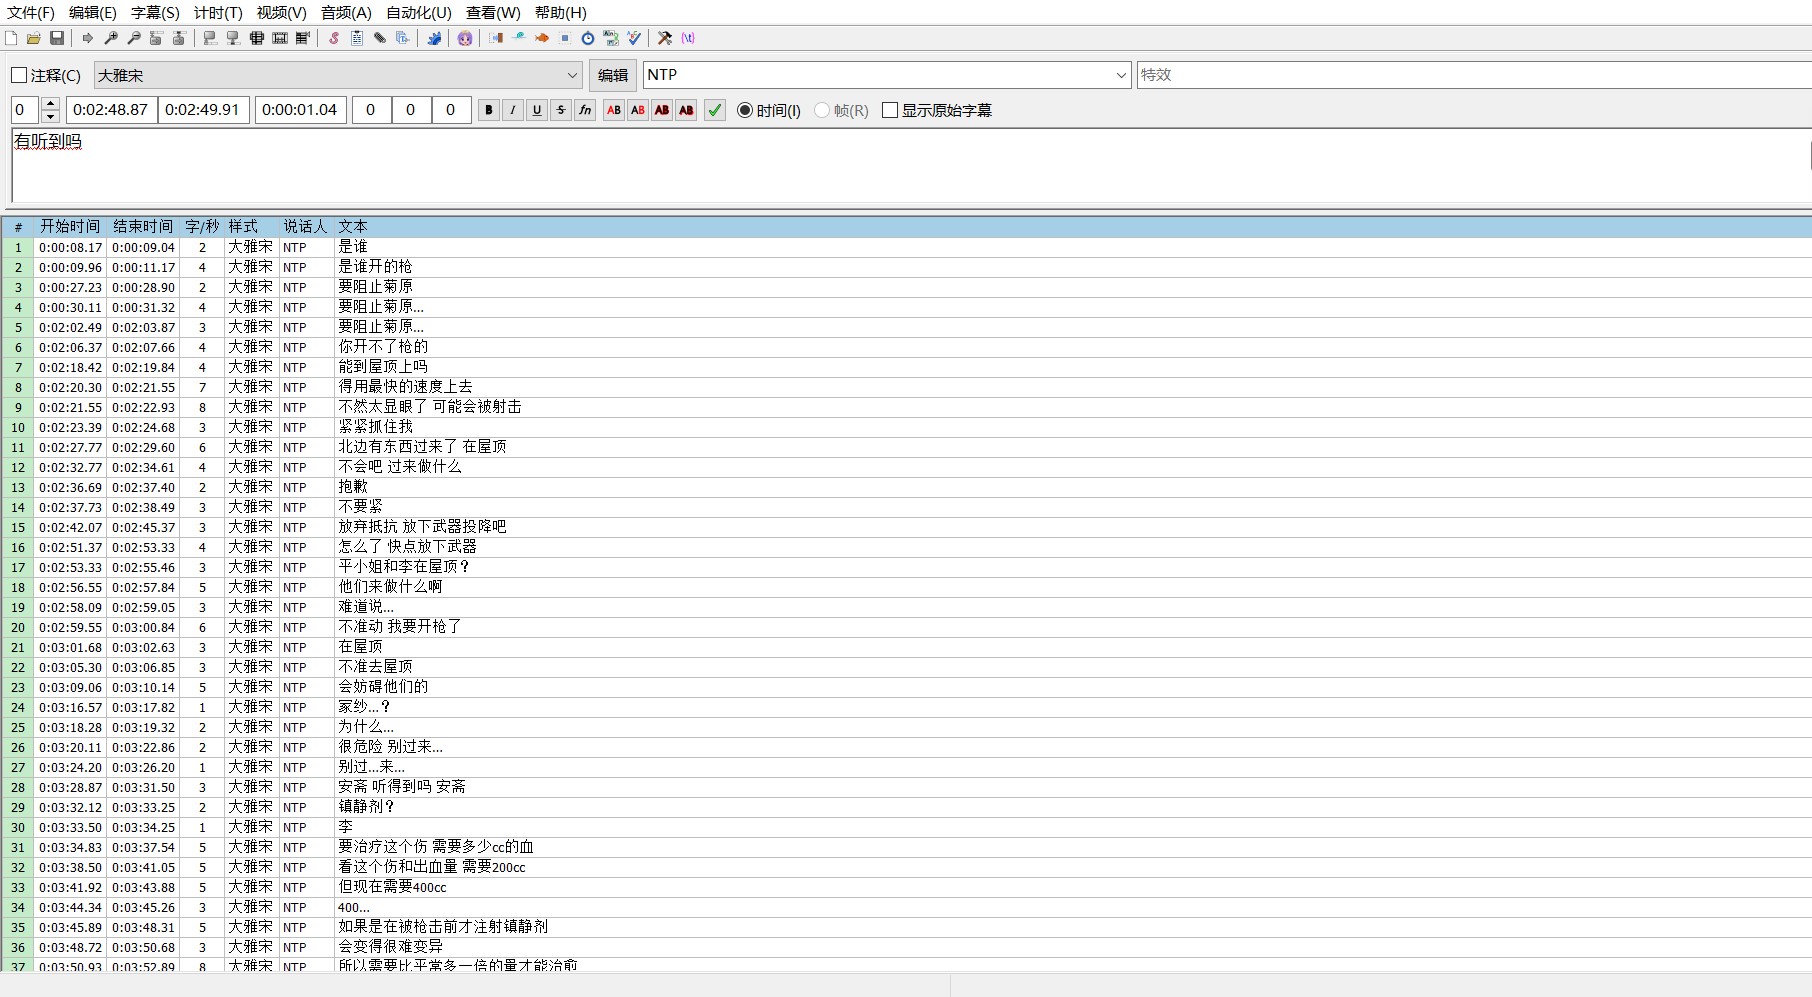Click the Jump To arrow icon
1812x997 pixels.
pos(88,38)
